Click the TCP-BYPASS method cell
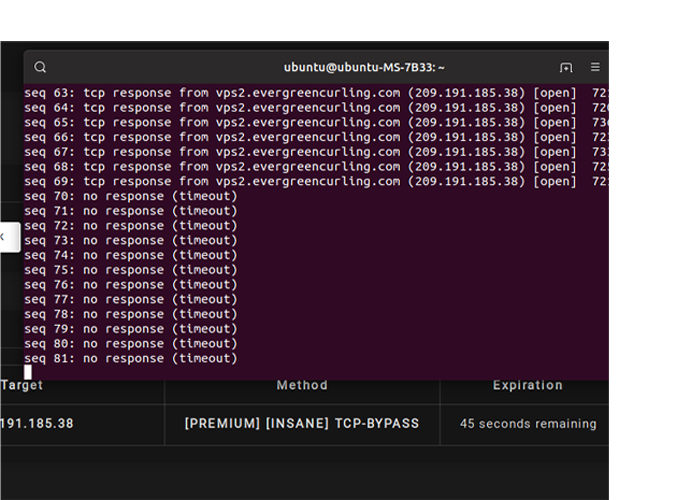This screenshot has width=700, height=500. point(302,423)
